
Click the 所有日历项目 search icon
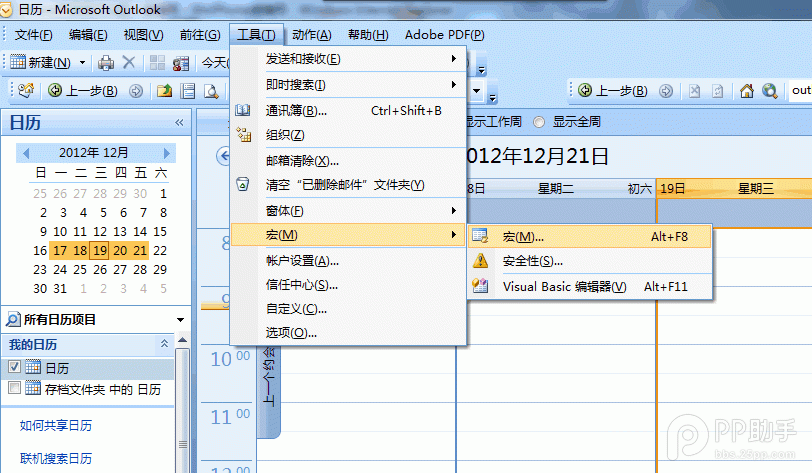tap(13, 320)
